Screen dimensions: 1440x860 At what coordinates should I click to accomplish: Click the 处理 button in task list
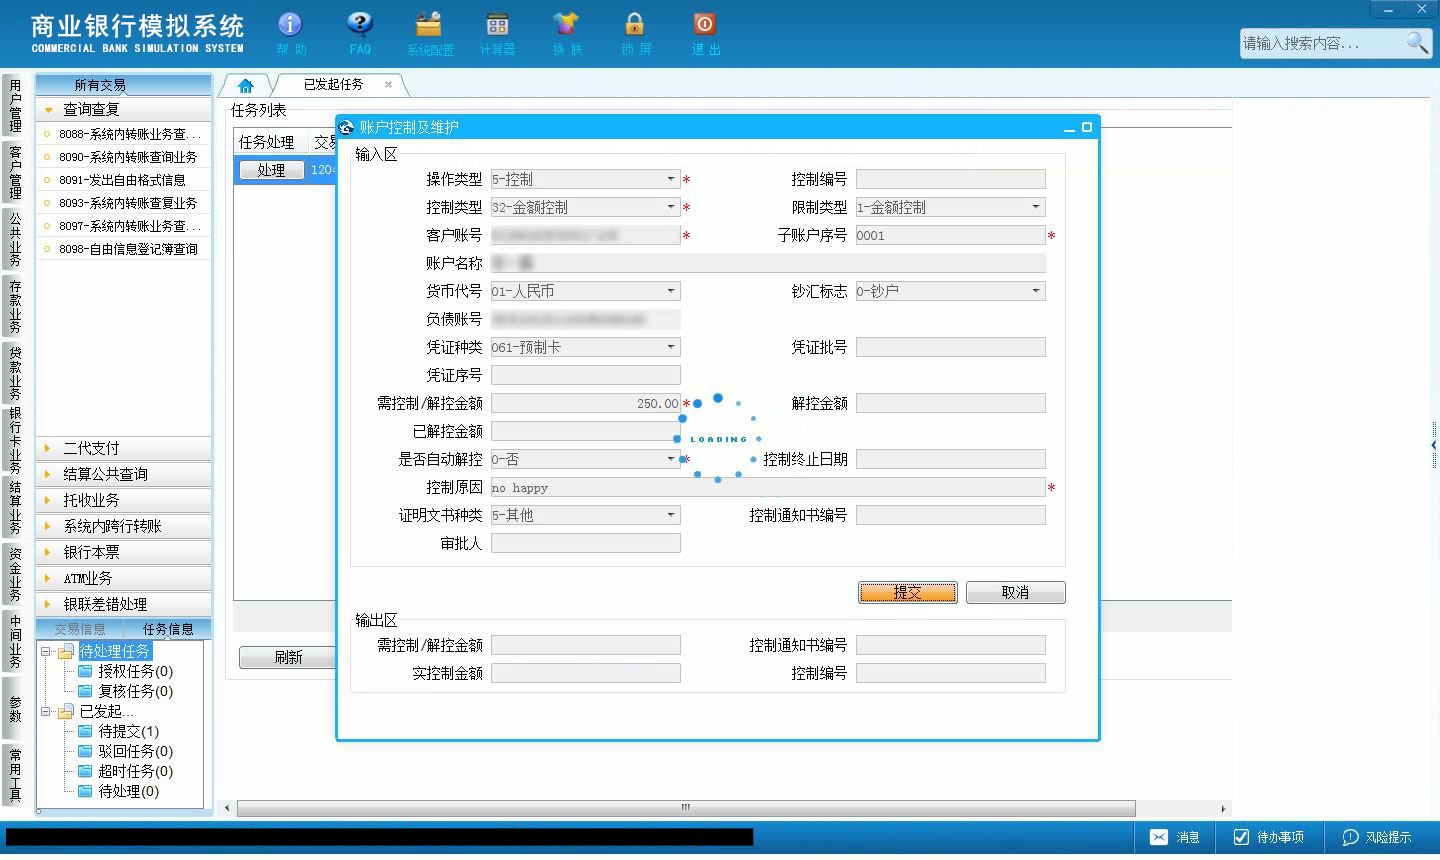(271, 170)
